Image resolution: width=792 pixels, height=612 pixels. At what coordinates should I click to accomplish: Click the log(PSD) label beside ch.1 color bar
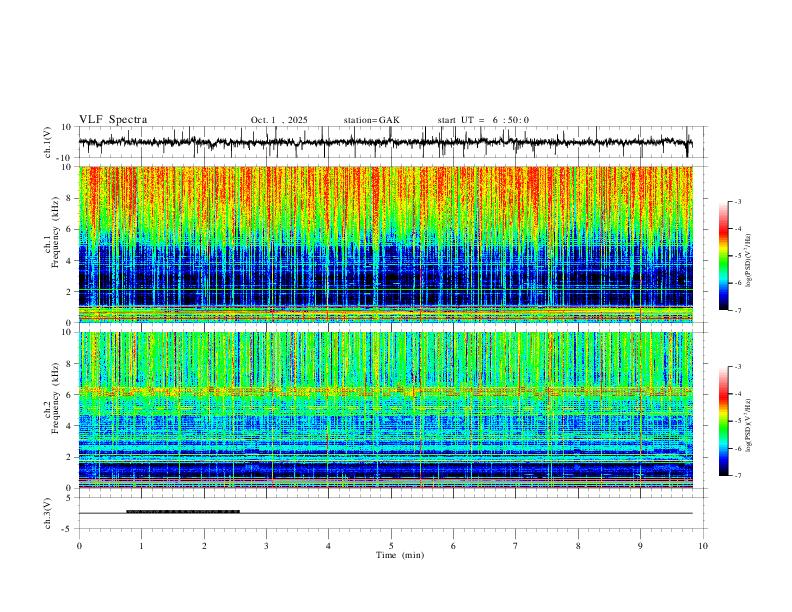click(x=749, y=261)
